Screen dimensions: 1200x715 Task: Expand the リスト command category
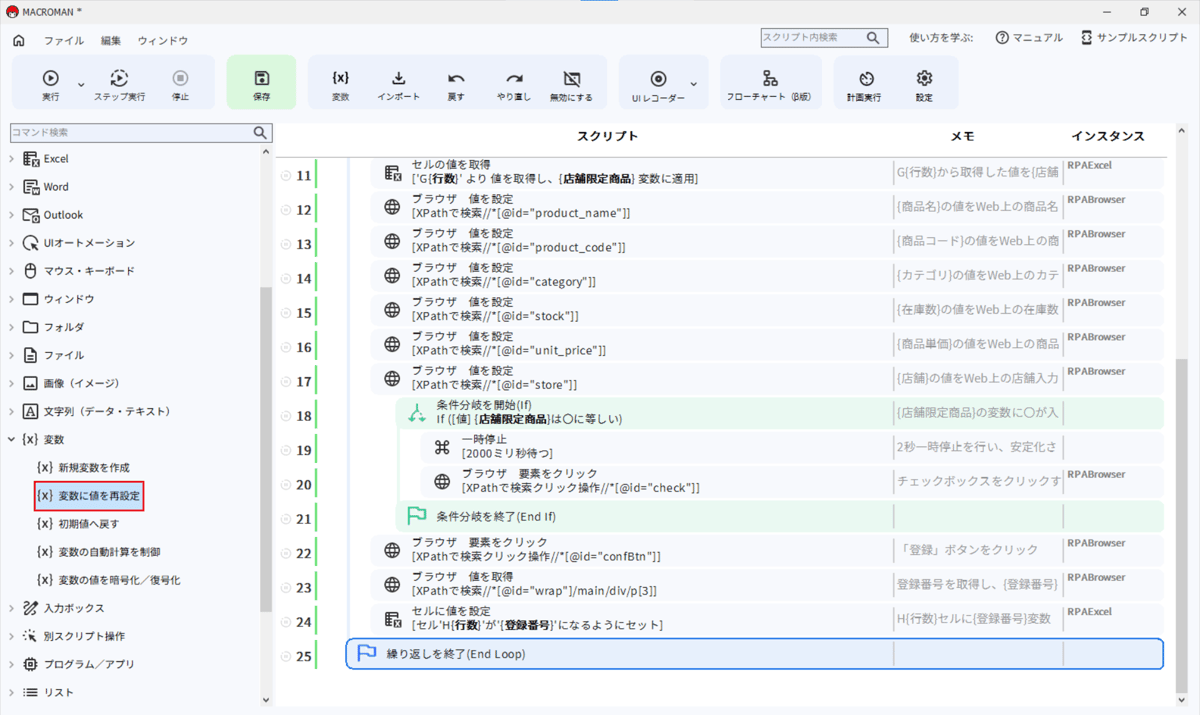pyautogui.click(x=12, y=692)
